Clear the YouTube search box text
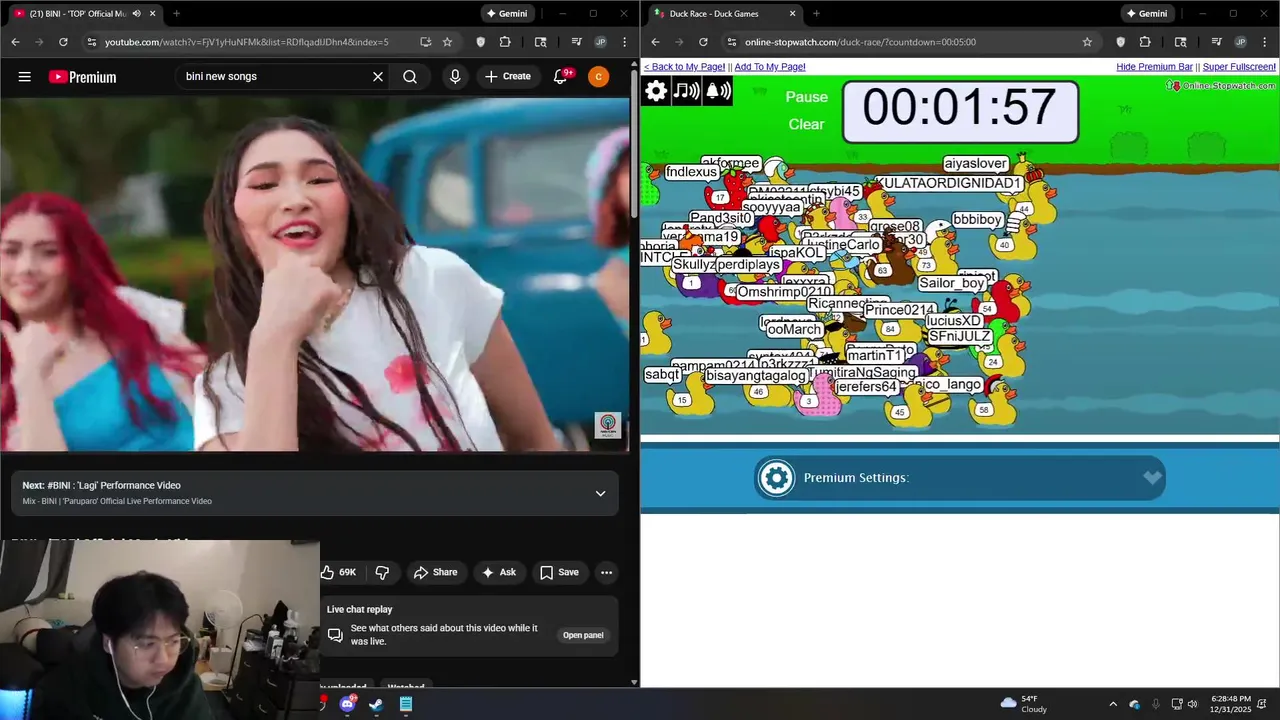Viewport: 1280px width, 720px height. 378,77
